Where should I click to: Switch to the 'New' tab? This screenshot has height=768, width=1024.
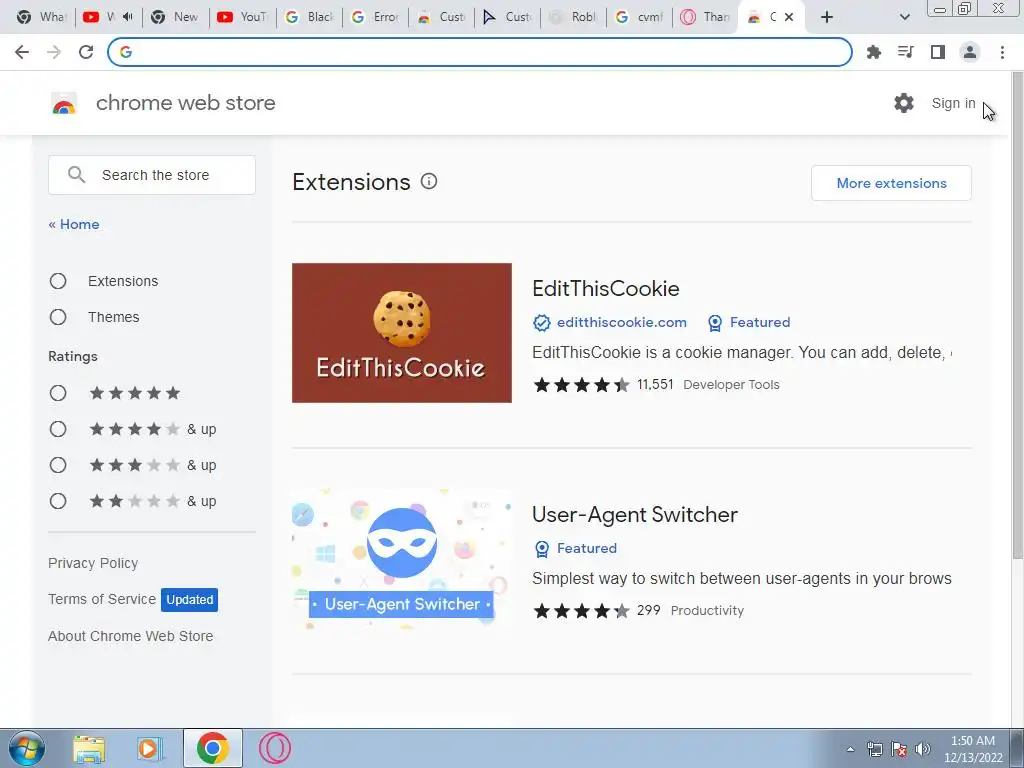[175, 17]
